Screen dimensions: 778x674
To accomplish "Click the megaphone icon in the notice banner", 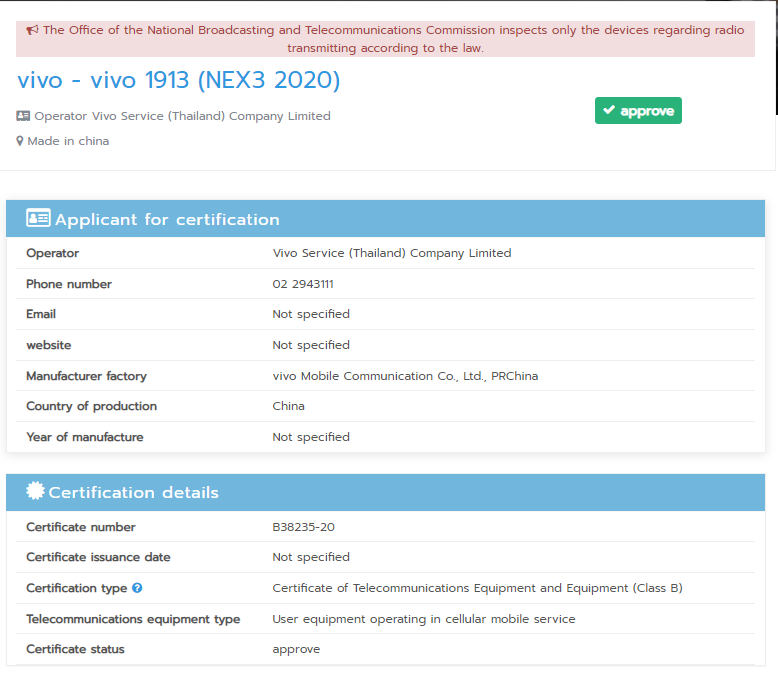I will pos(32,30).
